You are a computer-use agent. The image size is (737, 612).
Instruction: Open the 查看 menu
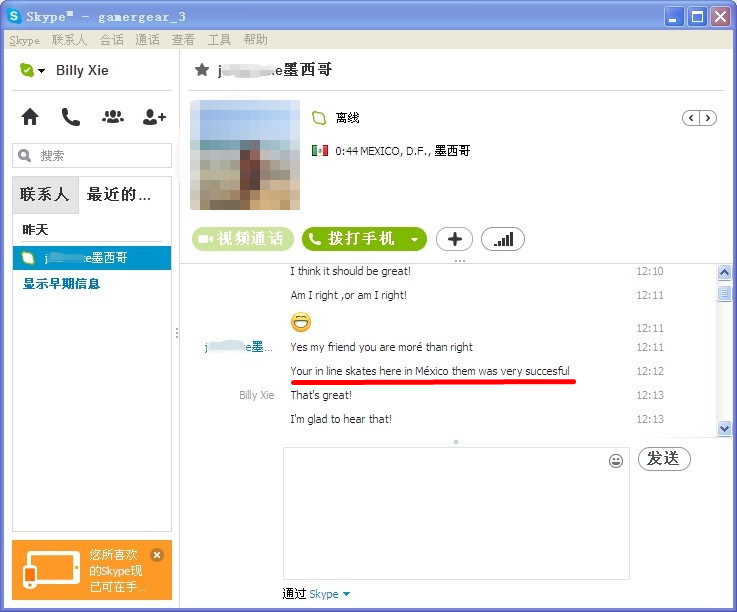click(x=183, y=40)
